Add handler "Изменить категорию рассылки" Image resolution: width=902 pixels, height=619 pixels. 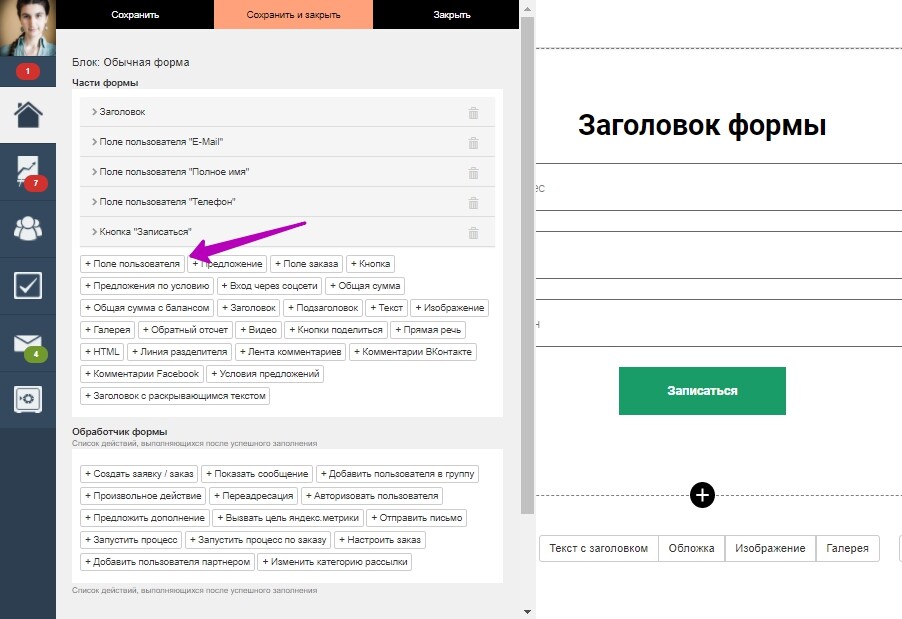[x=335, y=562]
